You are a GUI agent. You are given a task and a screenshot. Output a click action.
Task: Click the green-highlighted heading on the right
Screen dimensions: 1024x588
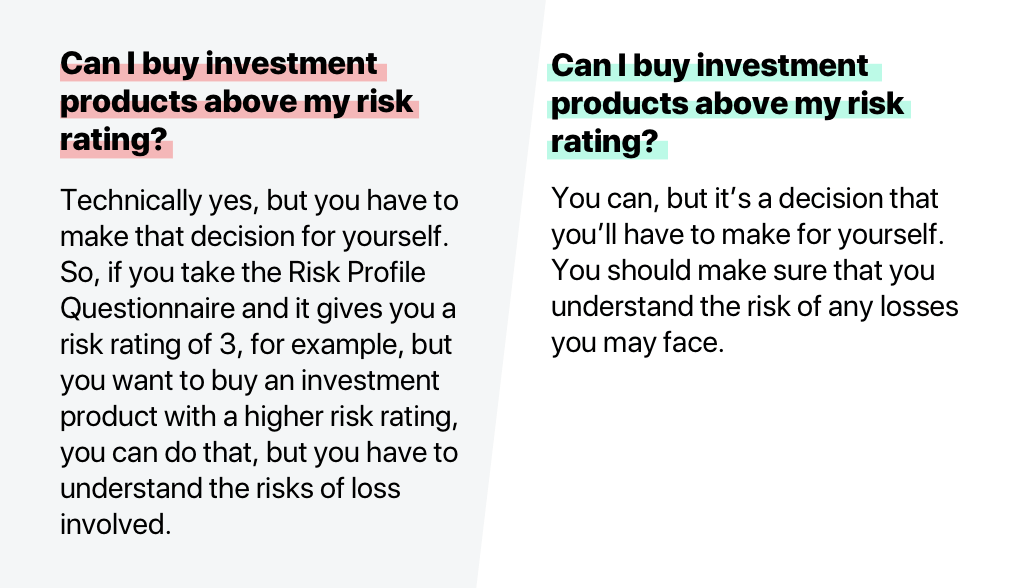click(x=727, y=104)
